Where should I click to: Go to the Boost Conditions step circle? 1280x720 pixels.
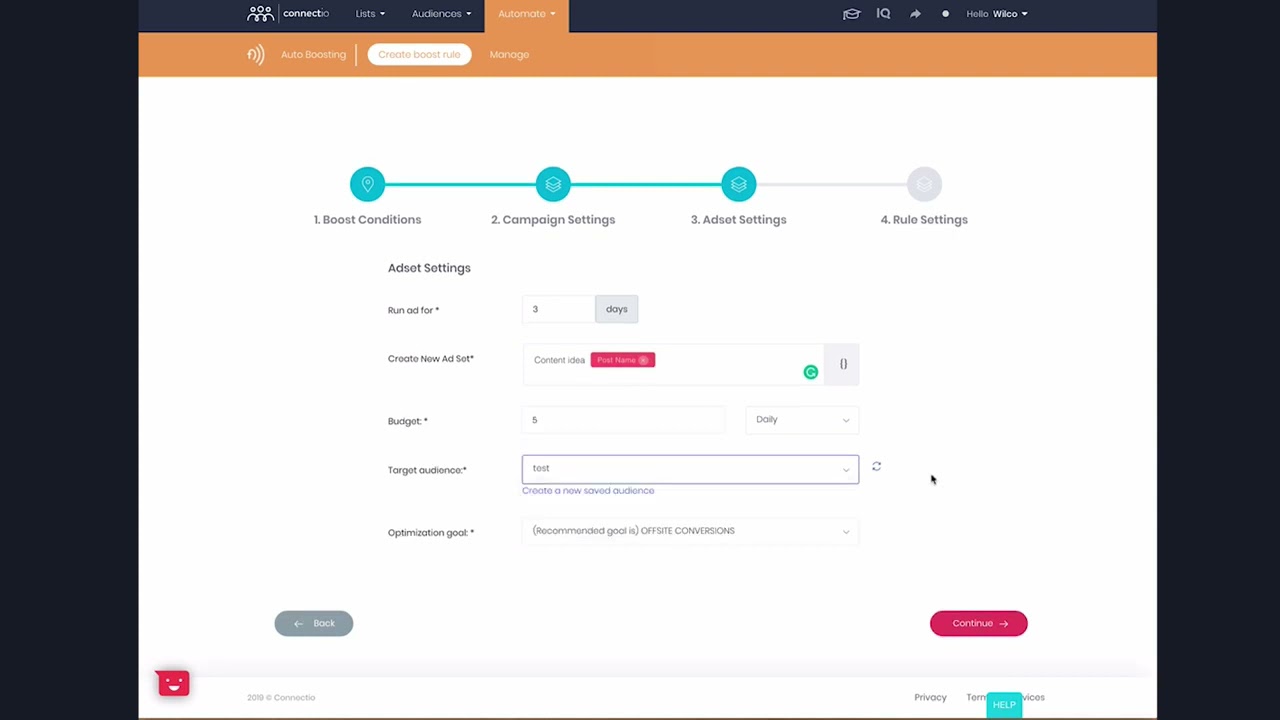click(367, 184)
